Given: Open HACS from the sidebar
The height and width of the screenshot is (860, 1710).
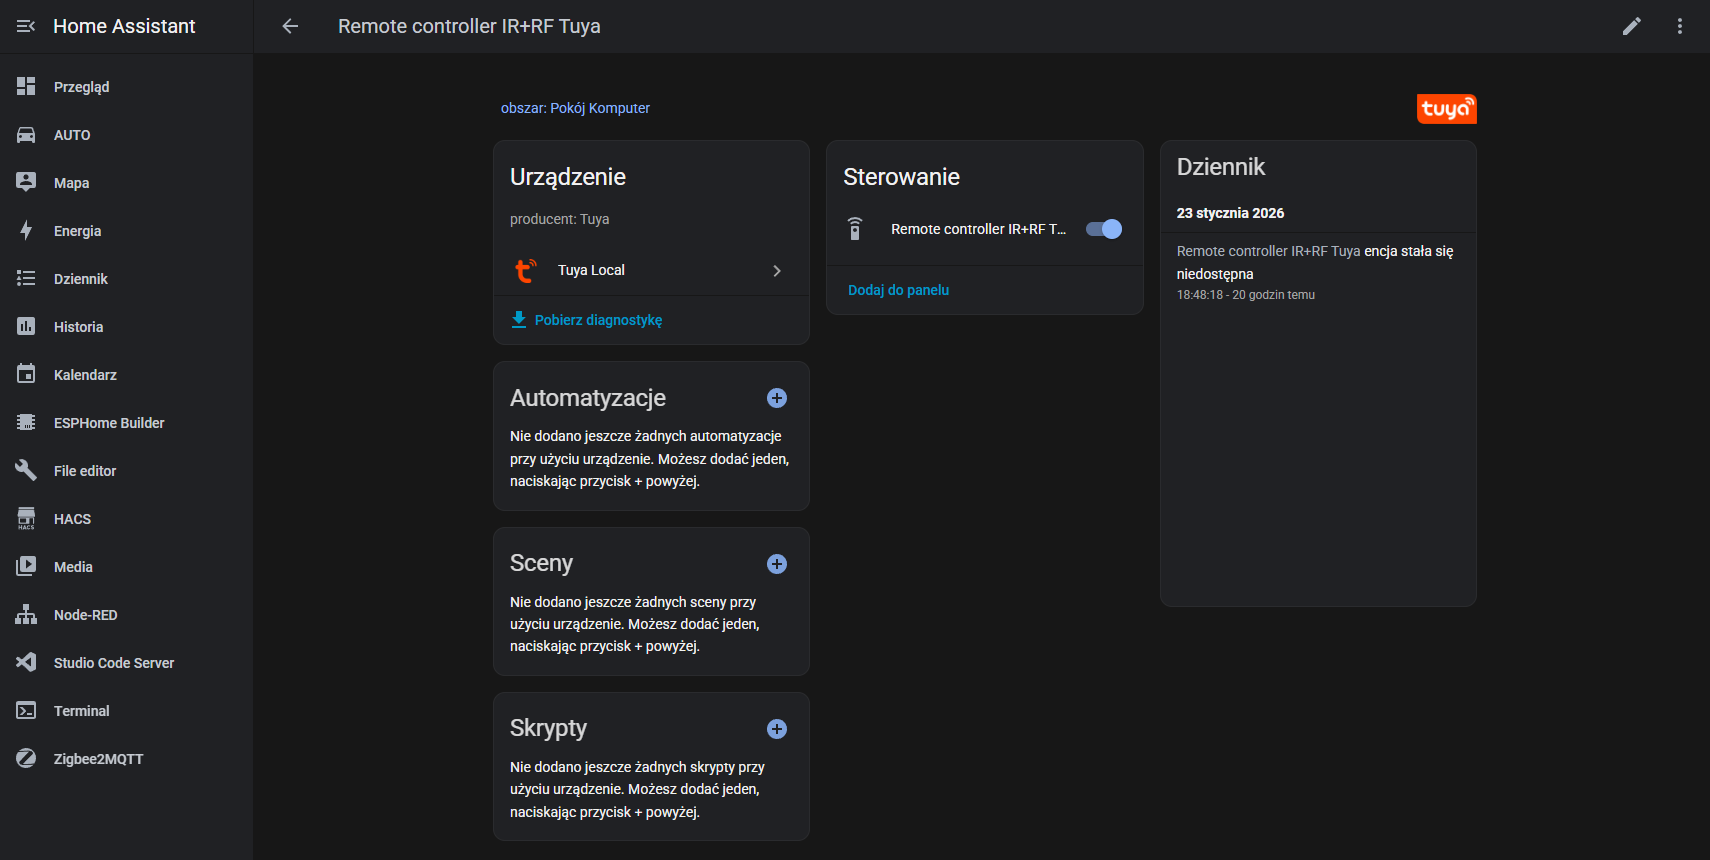Looking at the screenshot, I should click(x=72, y=519).
